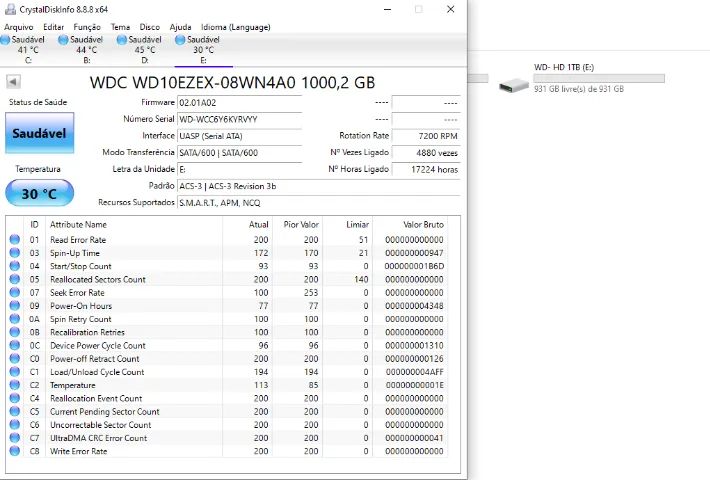Image resolution: width=710 pixels, height=480 pixels.
Task: Click the Modo Transferência field SATA/600
Action: pyautogui.click(x=239, y=153)
